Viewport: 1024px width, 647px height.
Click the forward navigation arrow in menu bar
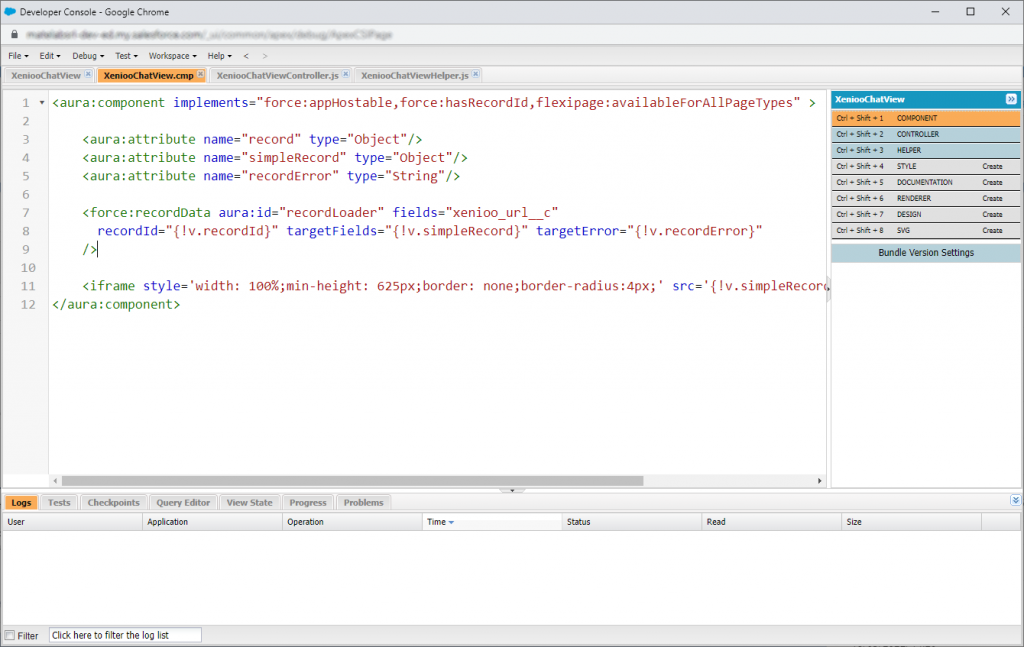[263, 56]
